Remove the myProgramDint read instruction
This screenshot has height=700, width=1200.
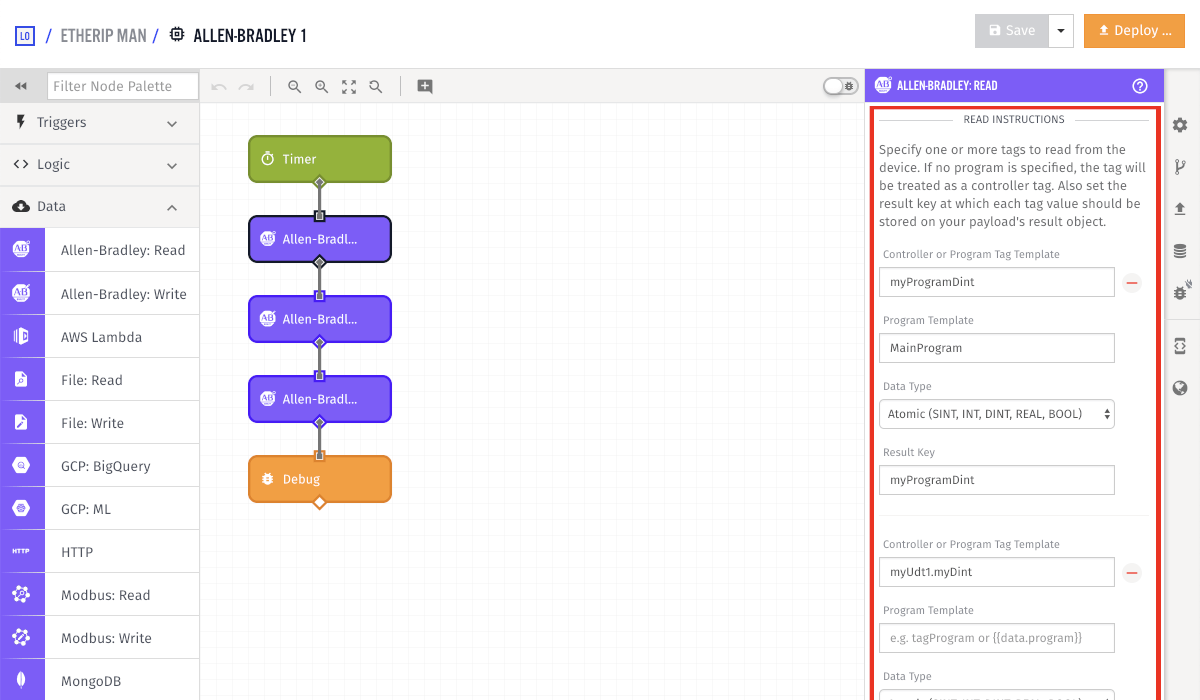point(1132,283)
